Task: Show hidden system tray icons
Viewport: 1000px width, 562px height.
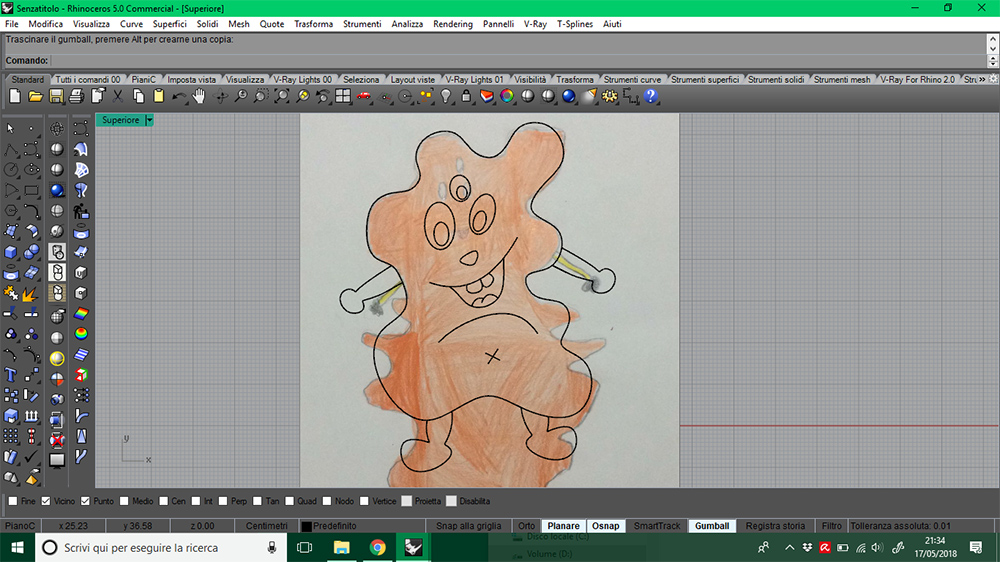Action: coord(789,547)
